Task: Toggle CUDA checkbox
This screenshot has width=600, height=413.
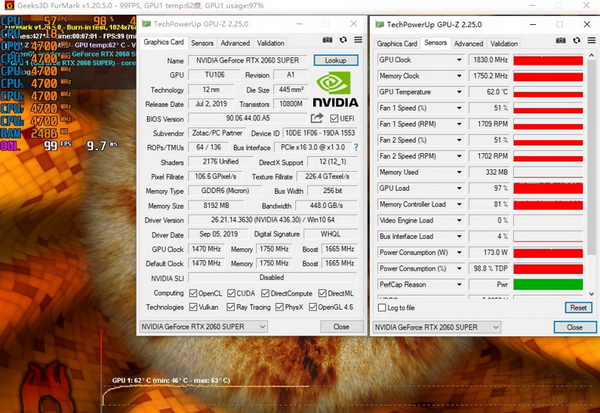Action: click(x=231, y=293)
